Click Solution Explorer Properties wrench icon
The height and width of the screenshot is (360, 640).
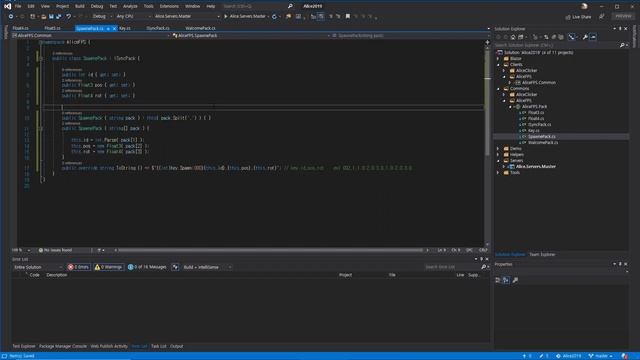(x=585, y=37)
